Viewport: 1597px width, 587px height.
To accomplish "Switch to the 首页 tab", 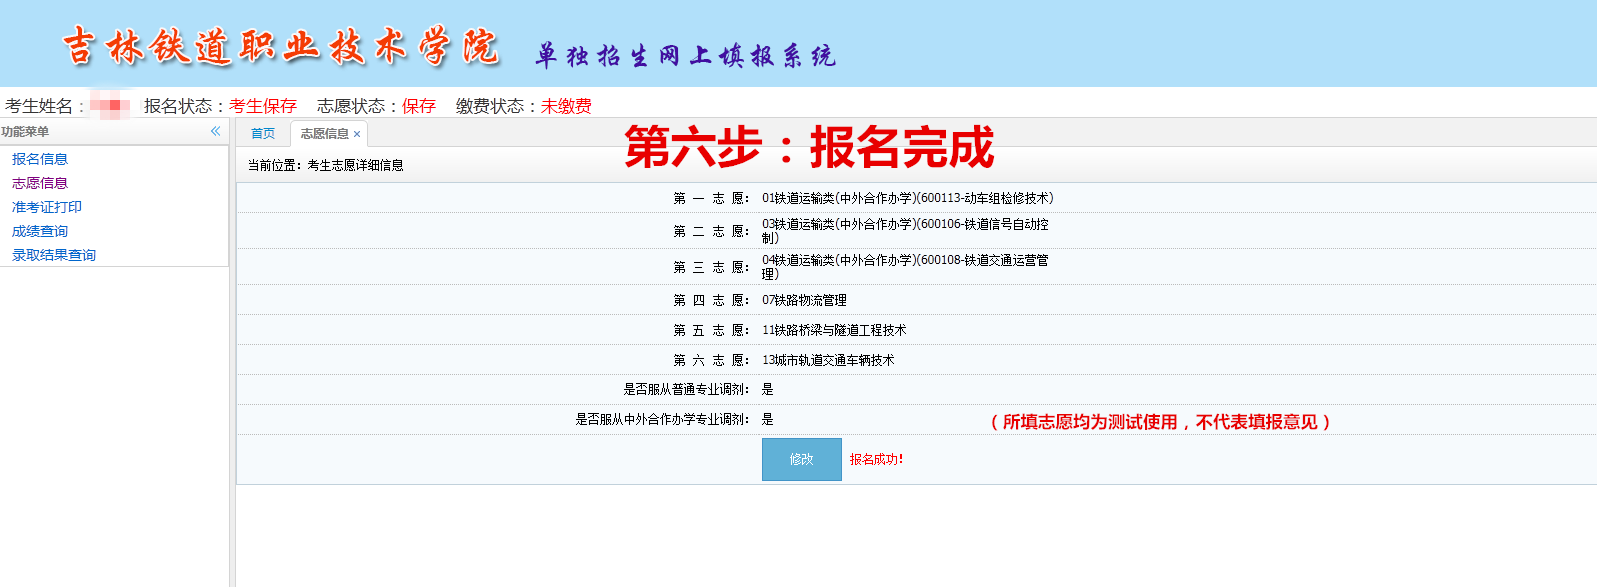I will [x=263, y=133].
